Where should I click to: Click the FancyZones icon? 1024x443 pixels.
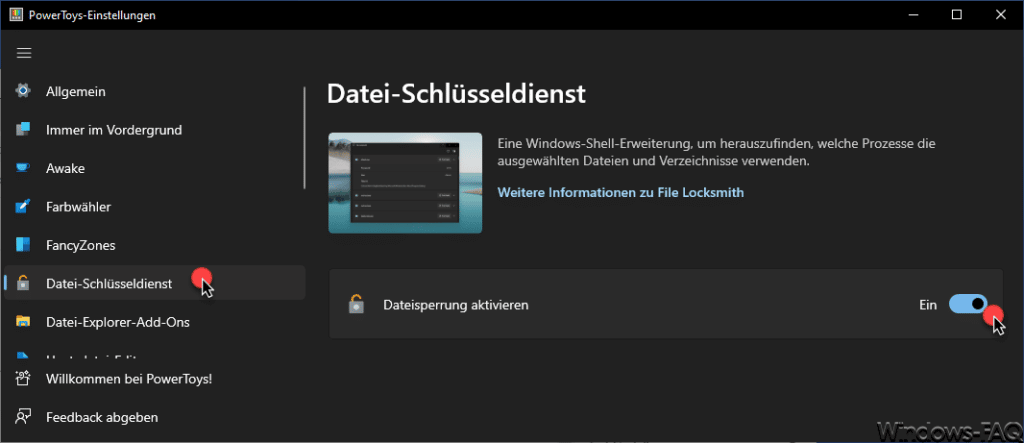[x=24, y=246]
